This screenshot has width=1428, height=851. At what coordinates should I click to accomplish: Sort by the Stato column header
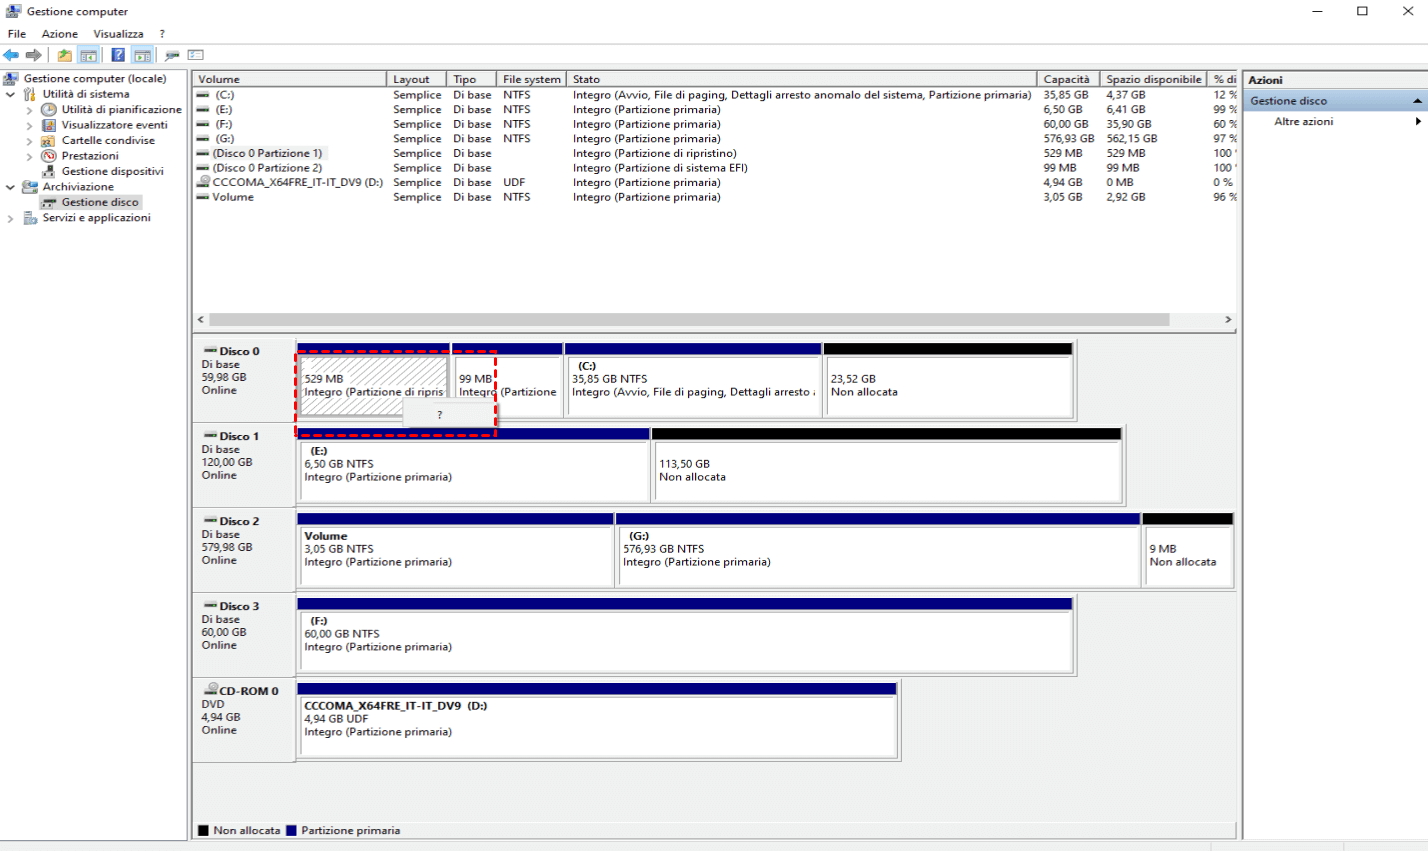coord(802,79)
